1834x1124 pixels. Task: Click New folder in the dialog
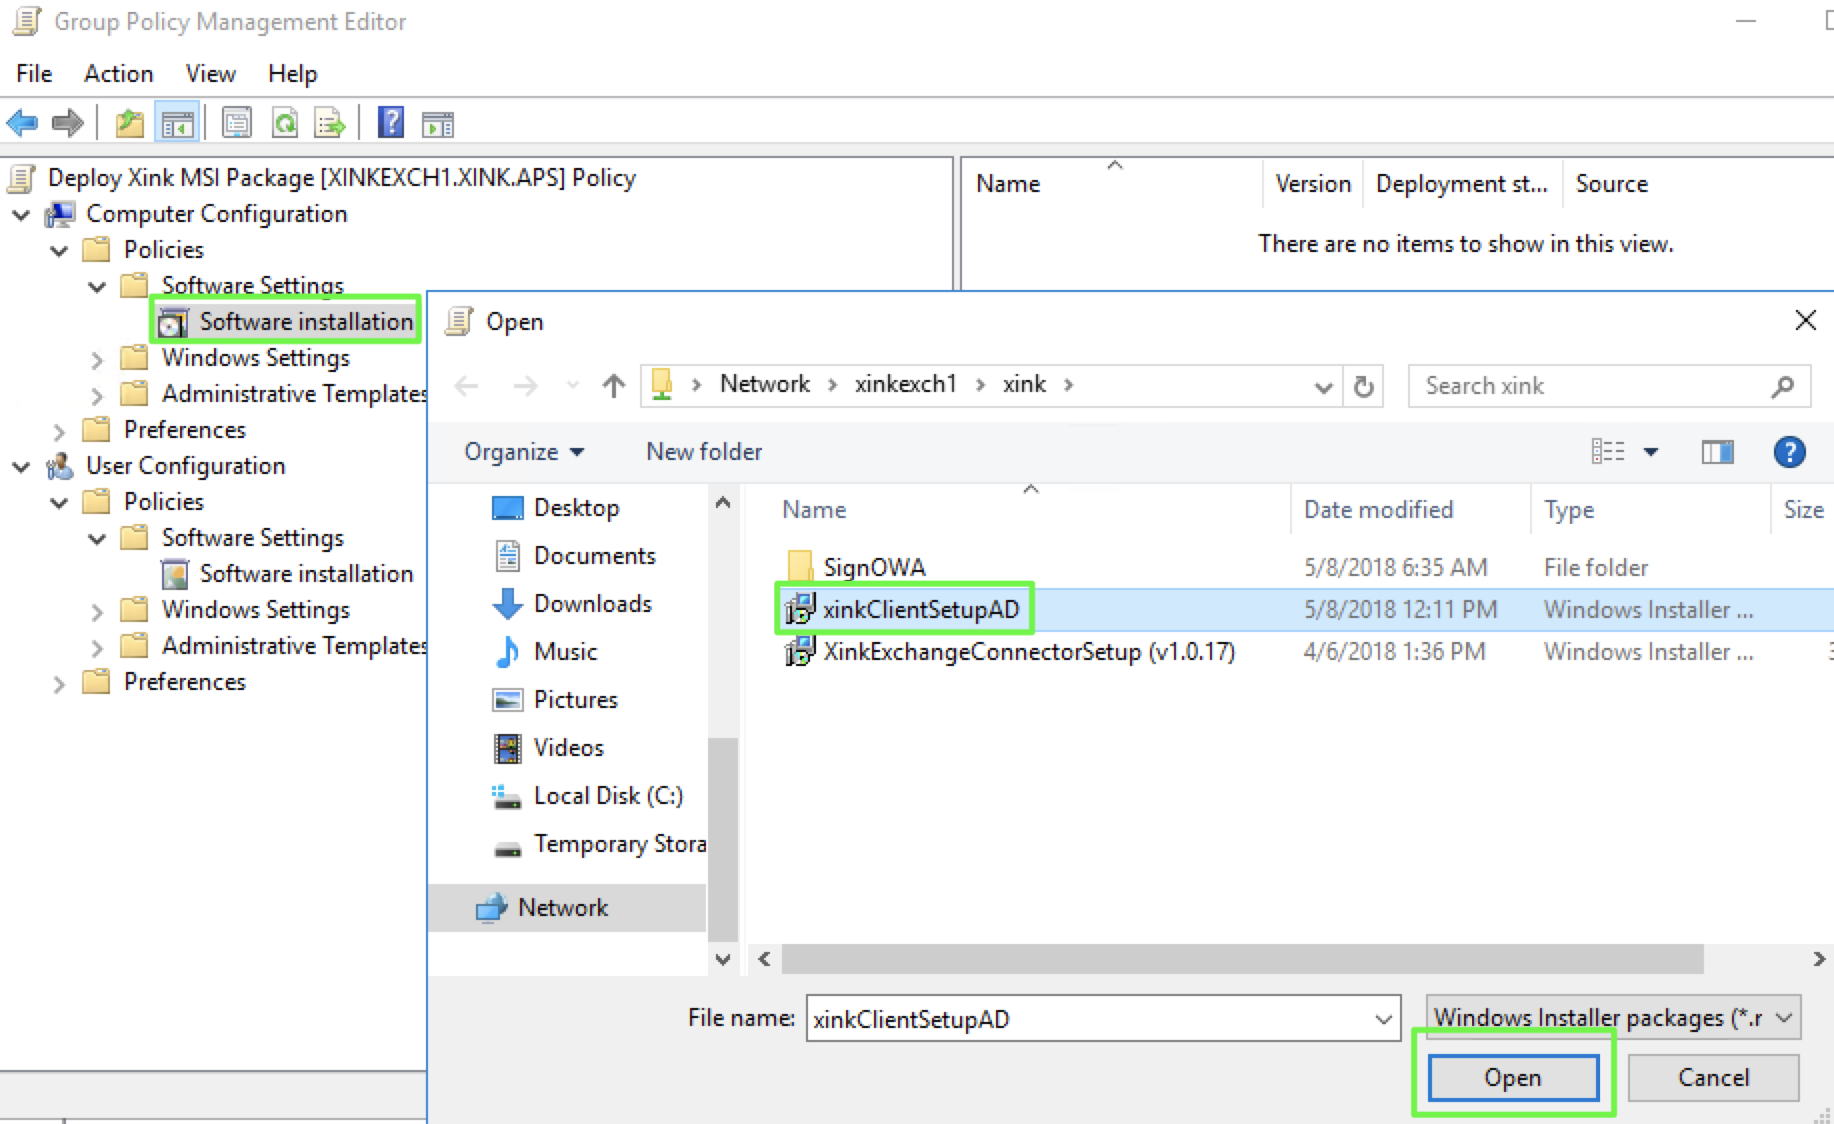(x=704, y=452)
